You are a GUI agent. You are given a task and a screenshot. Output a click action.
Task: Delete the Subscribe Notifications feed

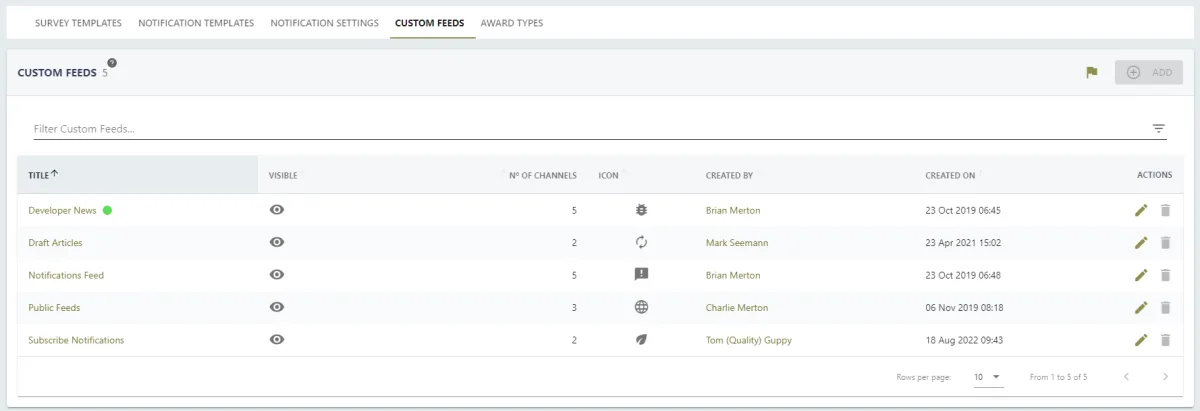1165,340
